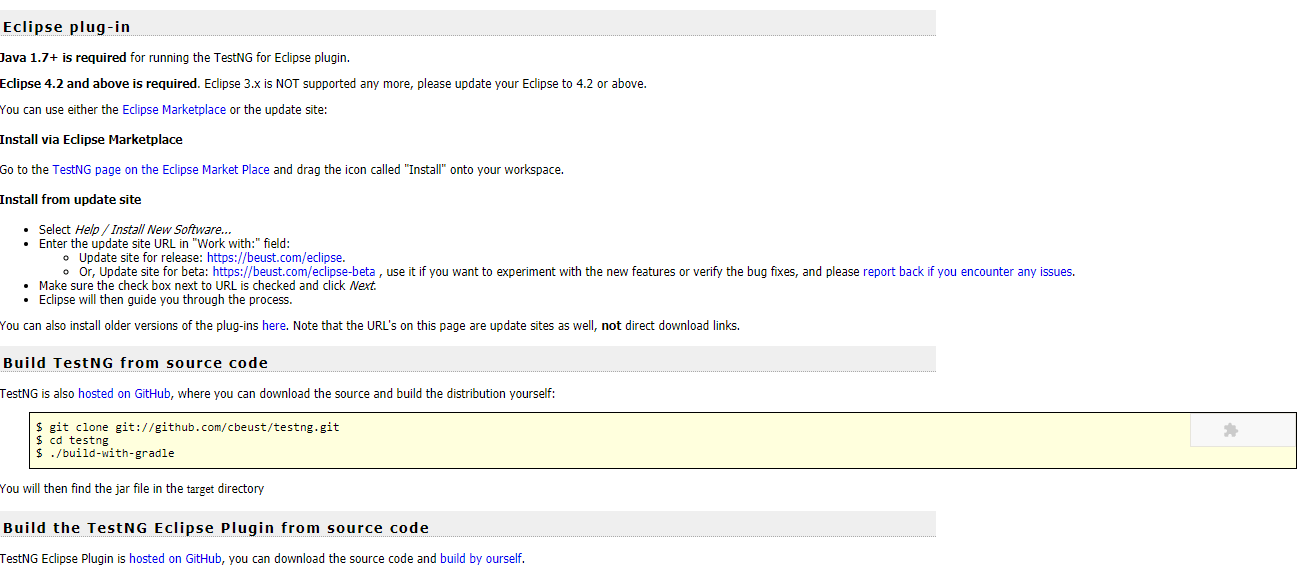The height and width of the screenshot is (574, 1305).
Task: Click the '$ cd testng' code line
Action: (72, 440)
